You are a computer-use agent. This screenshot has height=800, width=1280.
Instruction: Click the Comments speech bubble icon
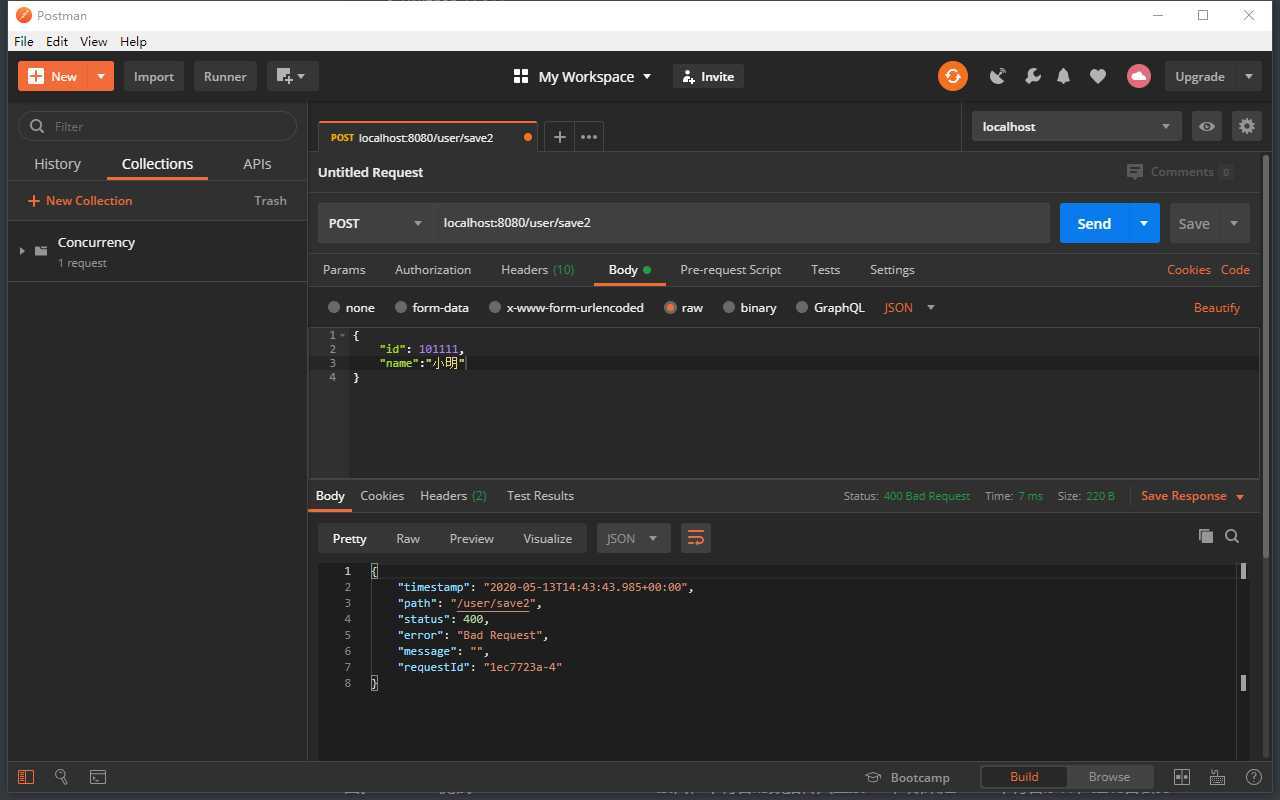tap(1135, 172)
